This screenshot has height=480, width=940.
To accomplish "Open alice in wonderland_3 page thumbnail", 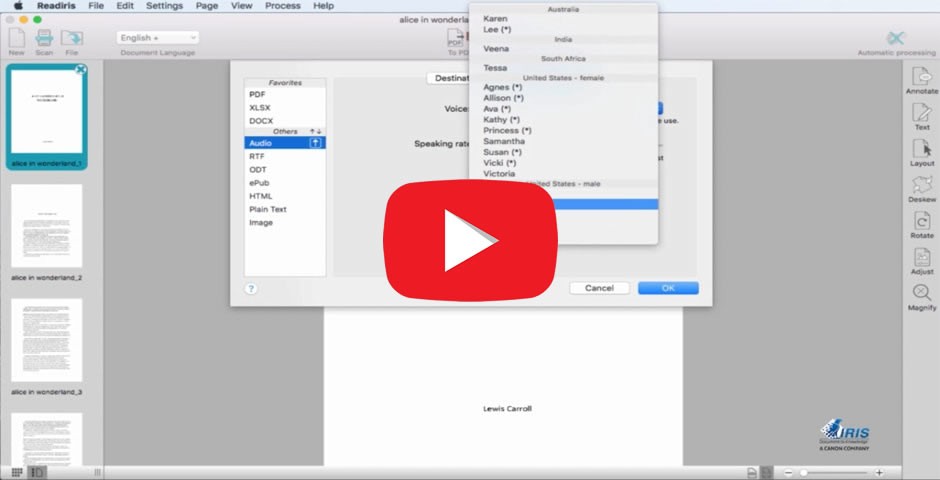I will tap(47, 340).
